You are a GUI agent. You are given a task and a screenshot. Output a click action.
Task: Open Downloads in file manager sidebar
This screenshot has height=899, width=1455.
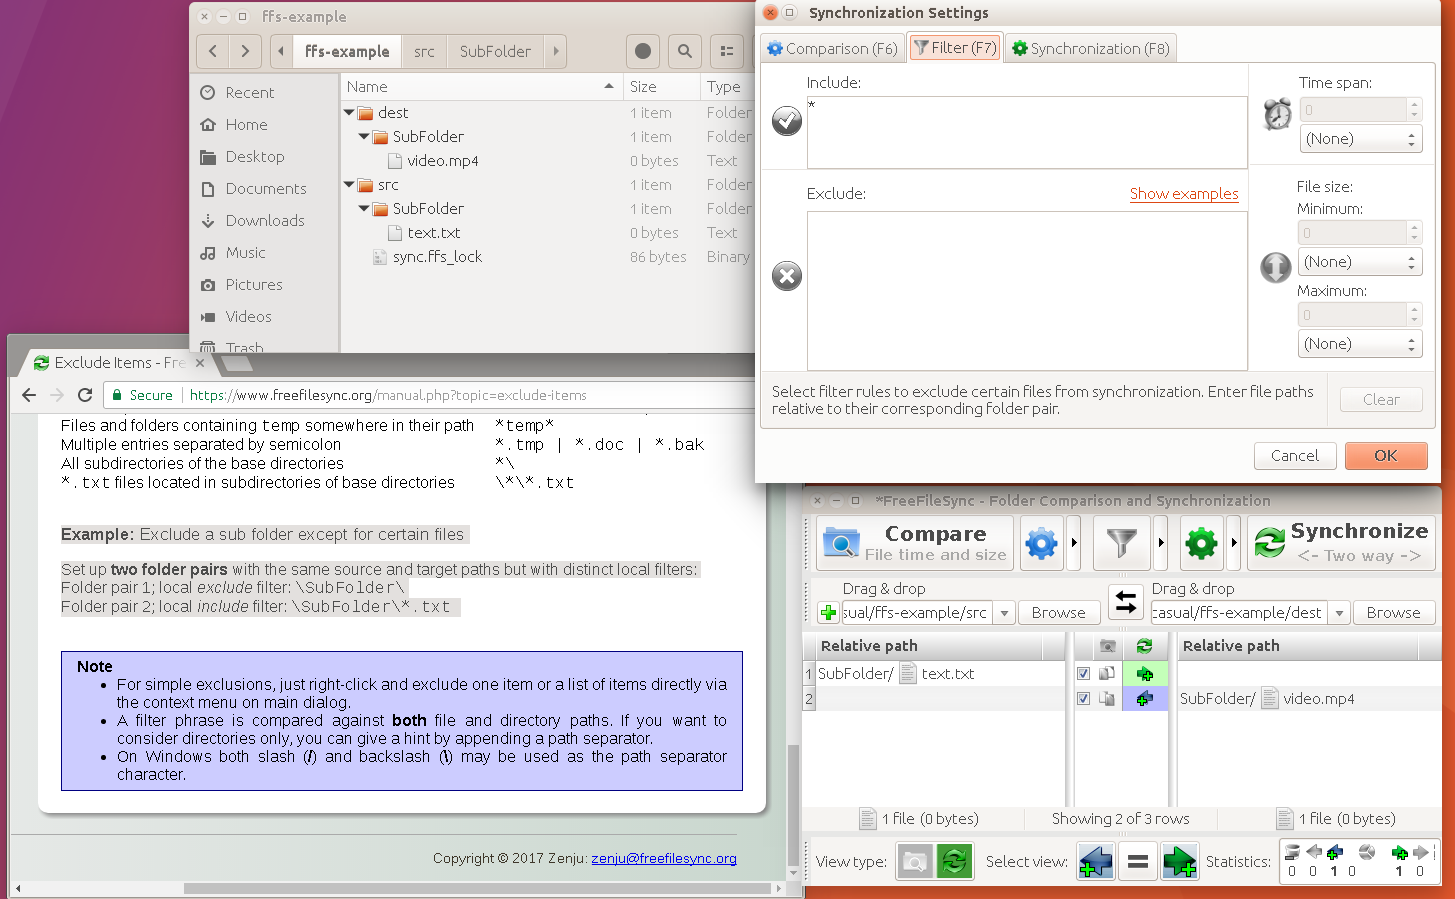(x=264, y=221)
